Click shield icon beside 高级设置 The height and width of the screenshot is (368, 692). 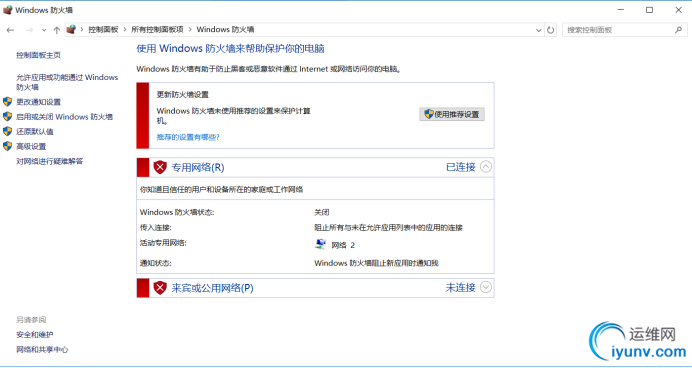[8, 146]
